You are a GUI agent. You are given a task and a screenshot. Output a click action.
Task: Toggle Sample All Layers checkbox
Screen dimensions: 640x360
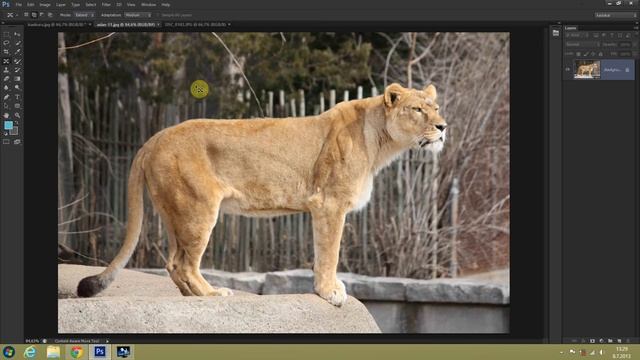click(x=159, y=15)
